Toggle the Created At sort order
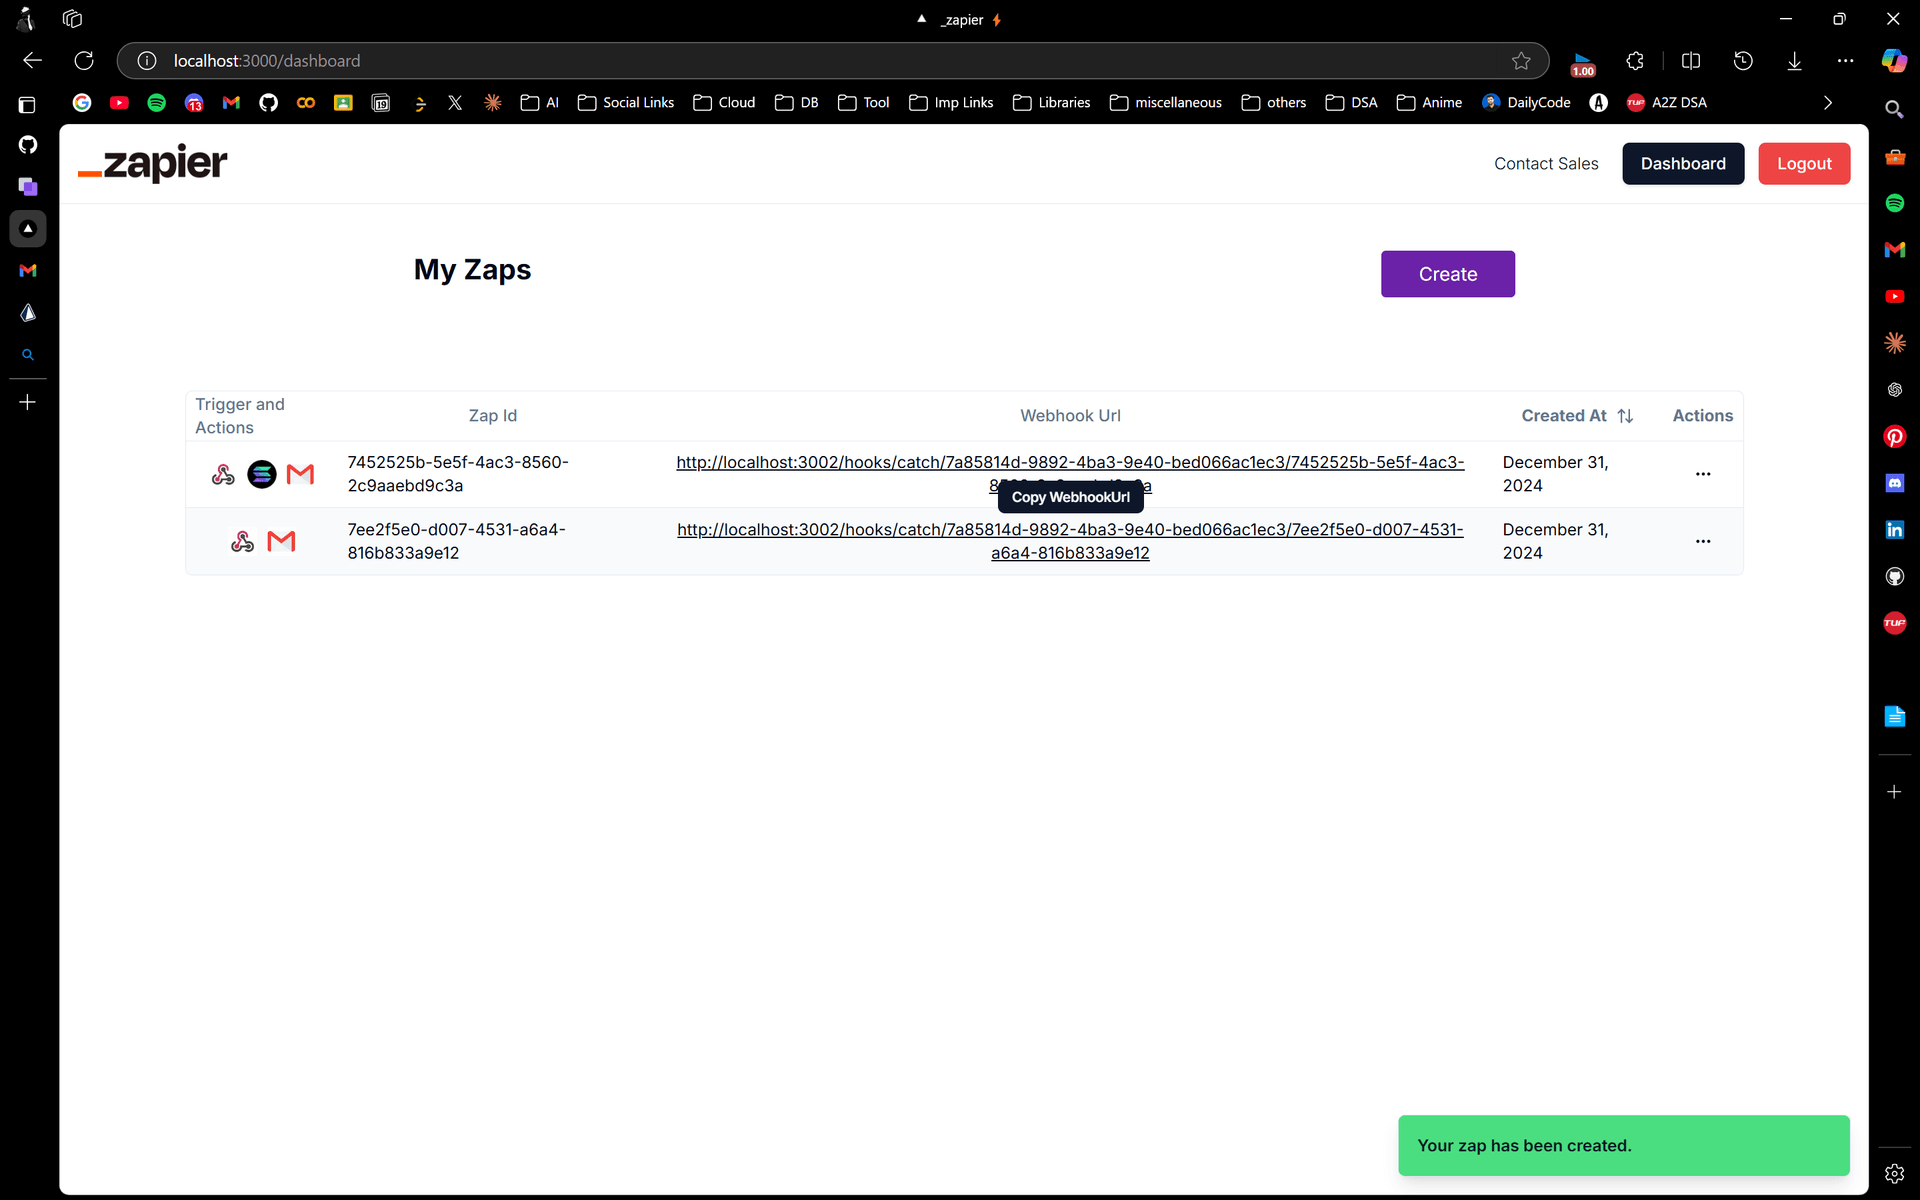The image size is (1920, 1200). [1626, 415]
